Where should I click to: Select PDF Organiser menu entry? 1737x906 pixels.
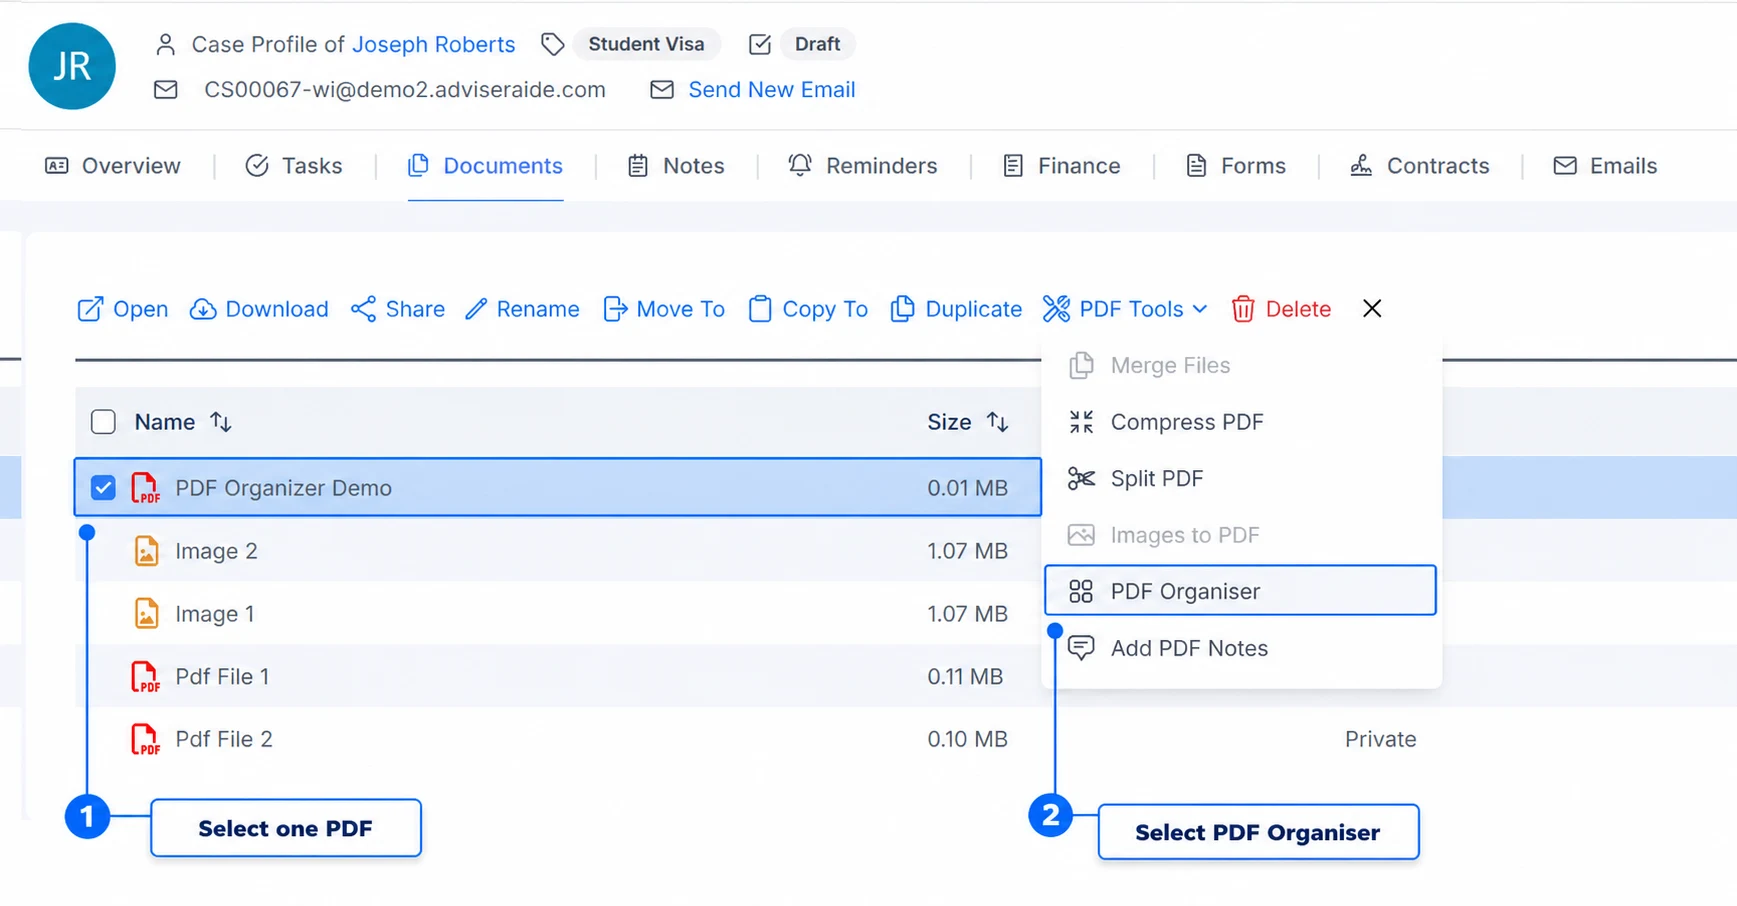click(1241, 591)
